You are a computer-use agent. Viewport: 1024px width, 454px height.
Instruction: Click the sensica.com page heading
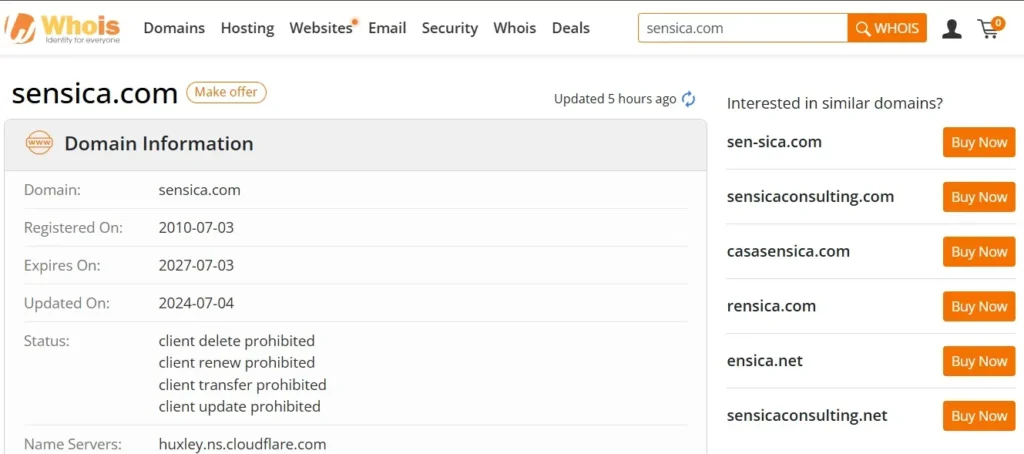95,93
